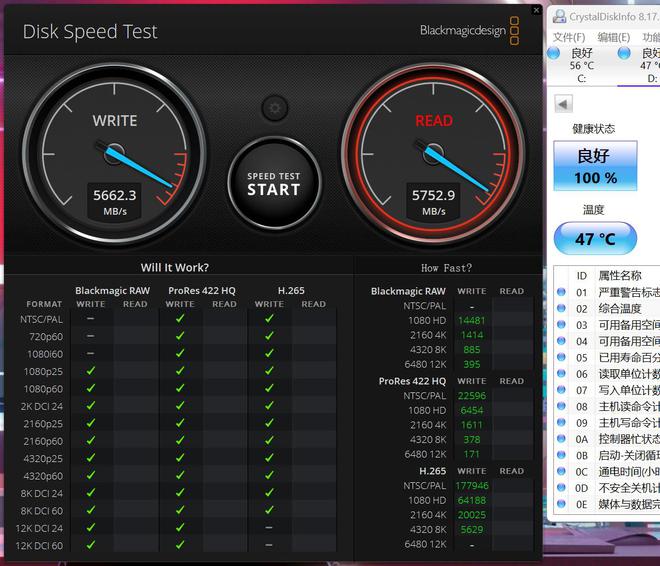This screenshot has height=566, width=660.
Task: Select the D: drive in CrystalDiskInfo
Action: click(651, 65)
